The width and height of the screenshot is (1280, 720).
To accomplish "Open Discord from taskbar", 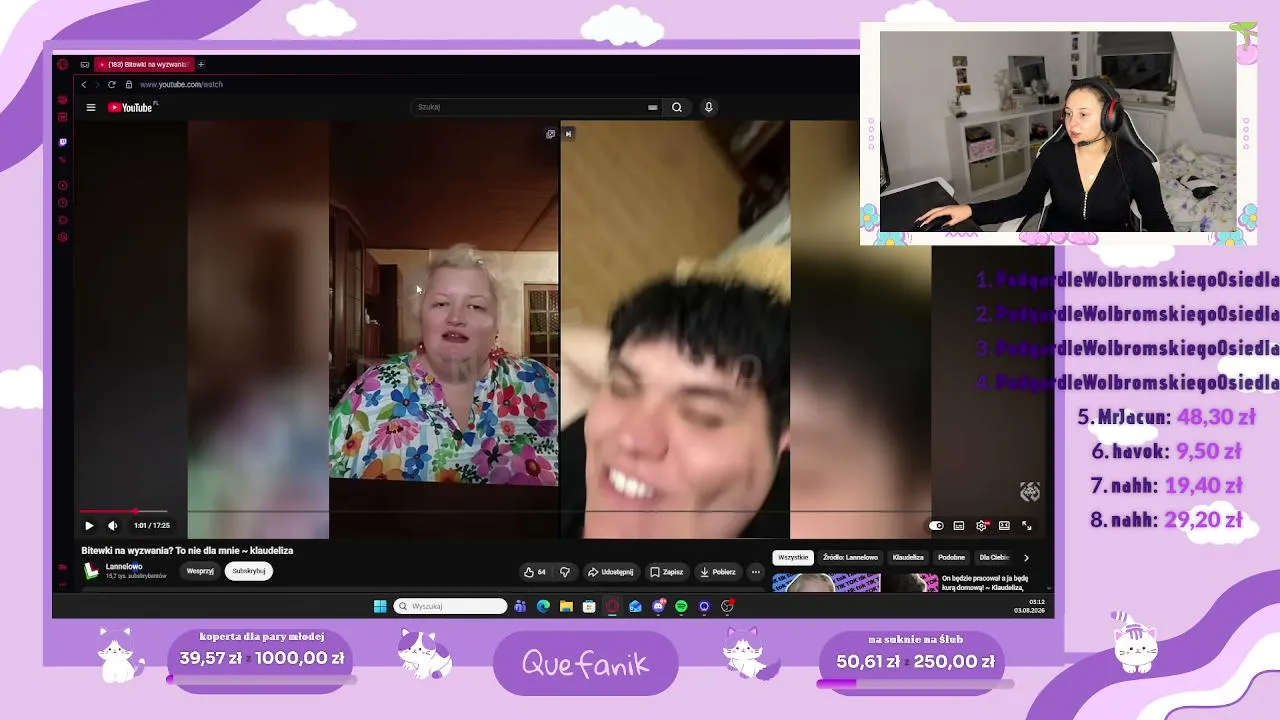I will 658,606.
